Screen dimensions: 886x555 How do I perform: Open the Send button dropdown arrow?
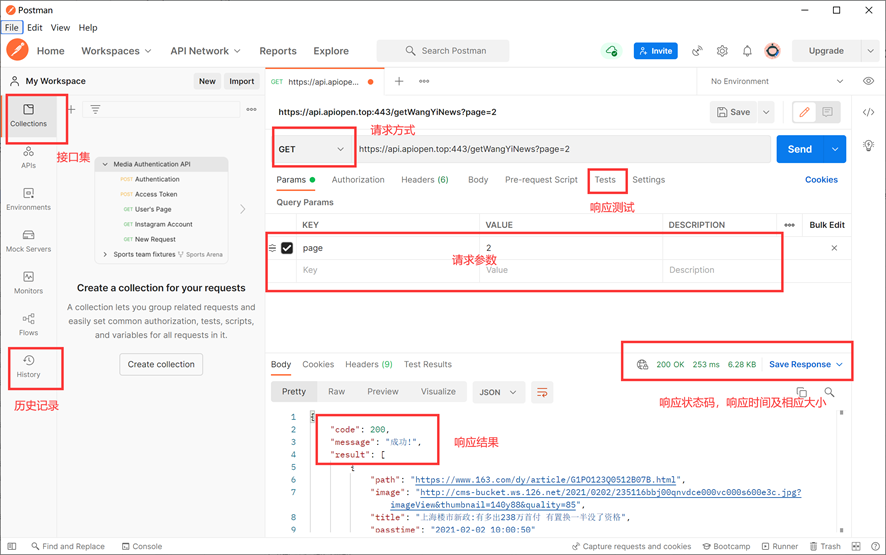tap(835, 149)
